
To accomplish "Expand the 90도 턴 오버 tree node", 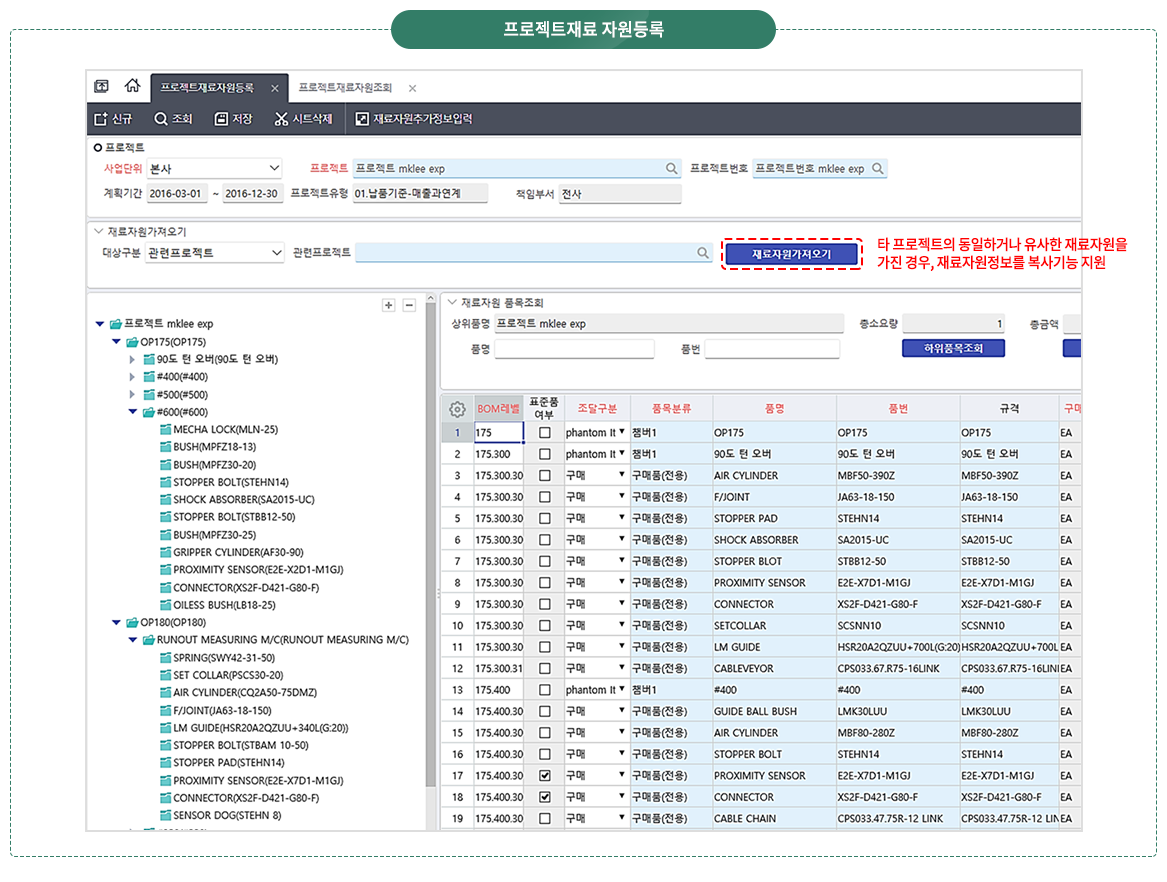I will 132,359.
